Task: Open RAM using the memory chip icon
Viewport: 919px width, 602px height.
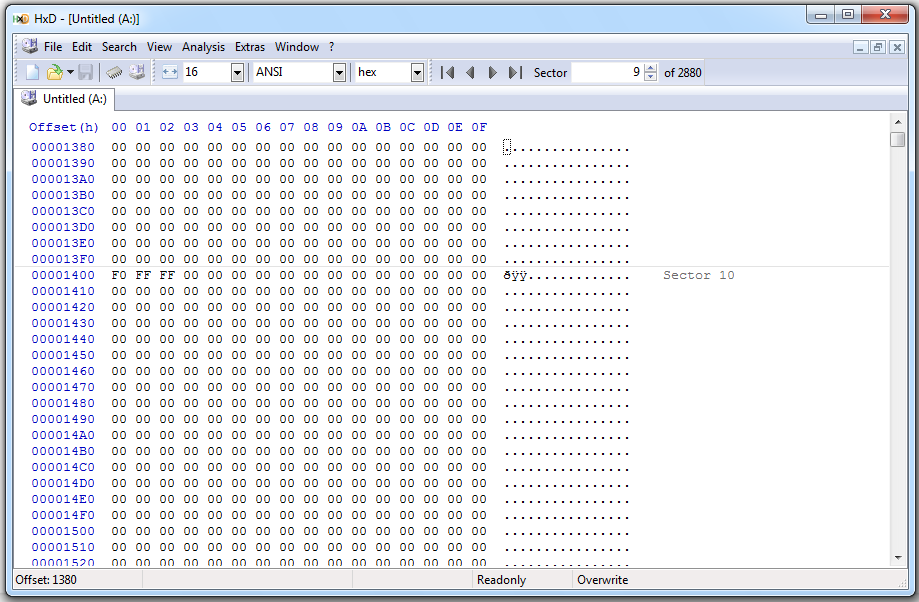Action: point(114,72)
